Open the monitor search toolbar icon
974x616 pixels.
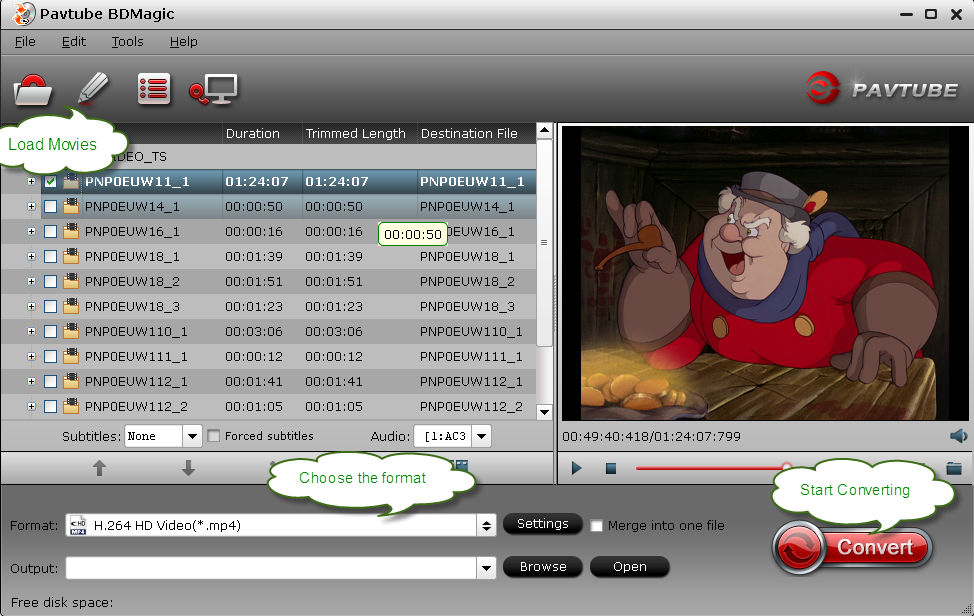pyautogui.click(x=213, y=90)
